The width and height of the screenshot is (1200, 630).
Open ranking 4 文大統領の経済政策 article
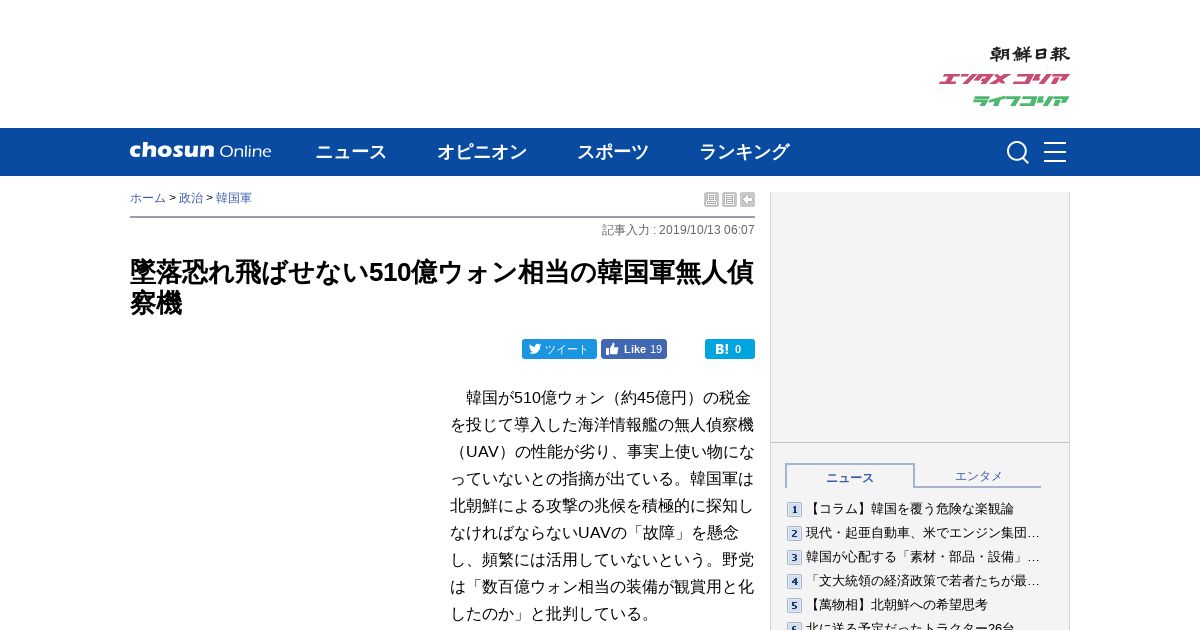923,581
